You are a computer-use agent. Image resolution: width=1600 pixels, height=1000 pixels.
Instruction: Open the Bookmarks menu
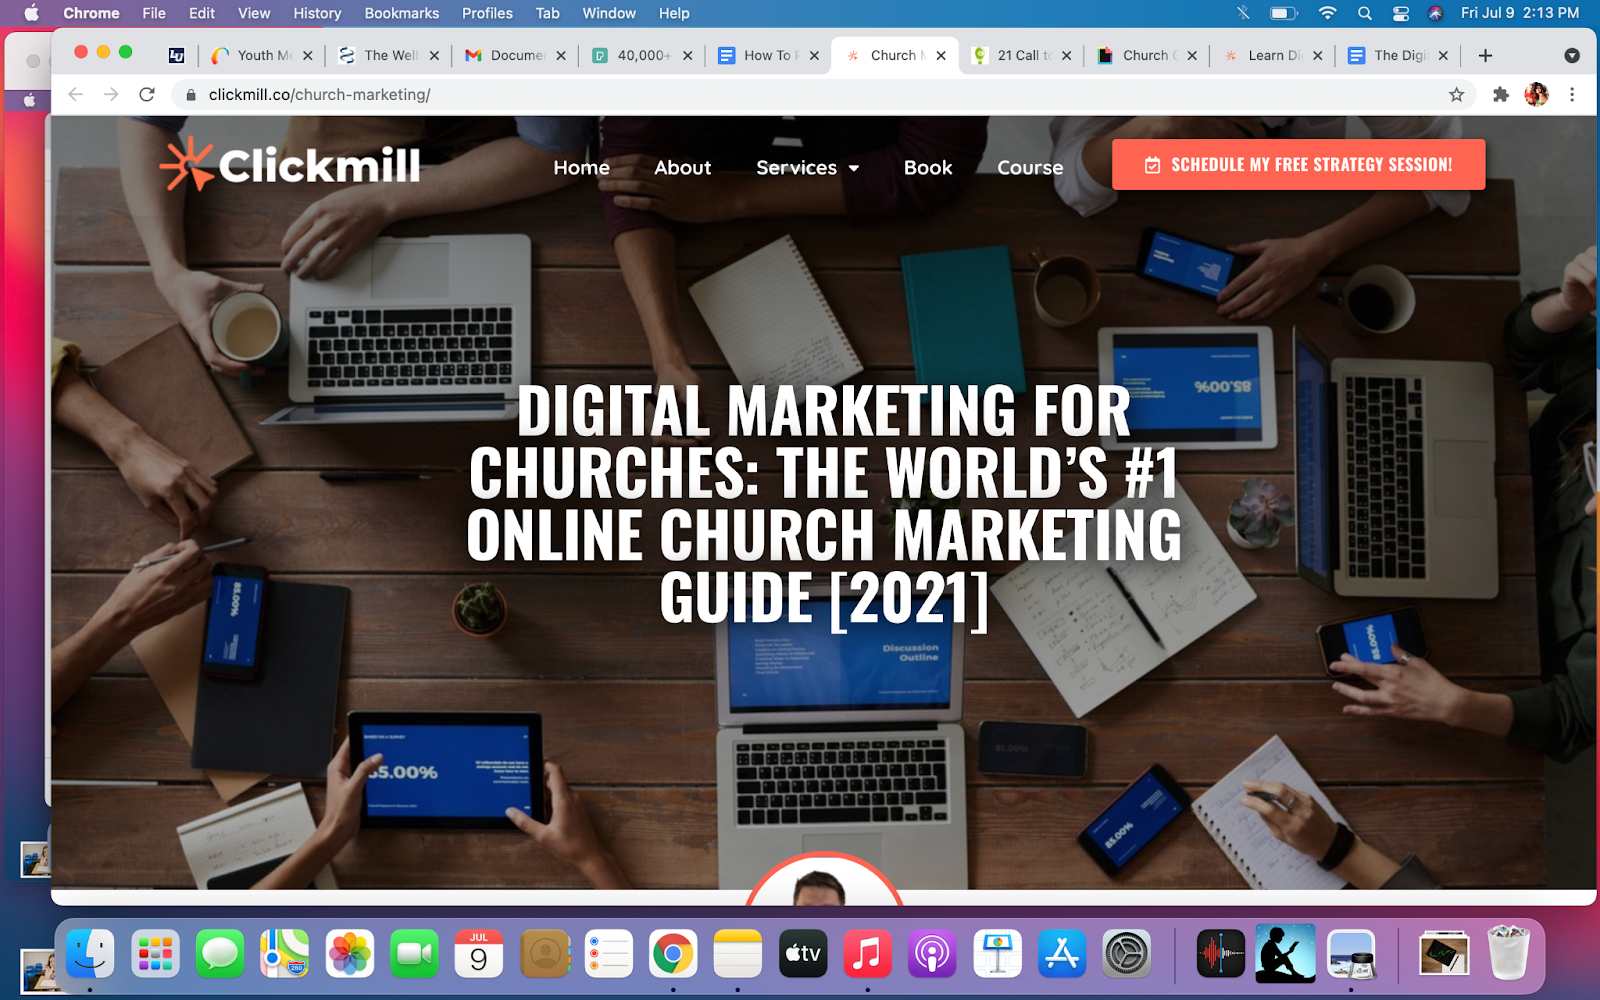click(x=402, y=13)
